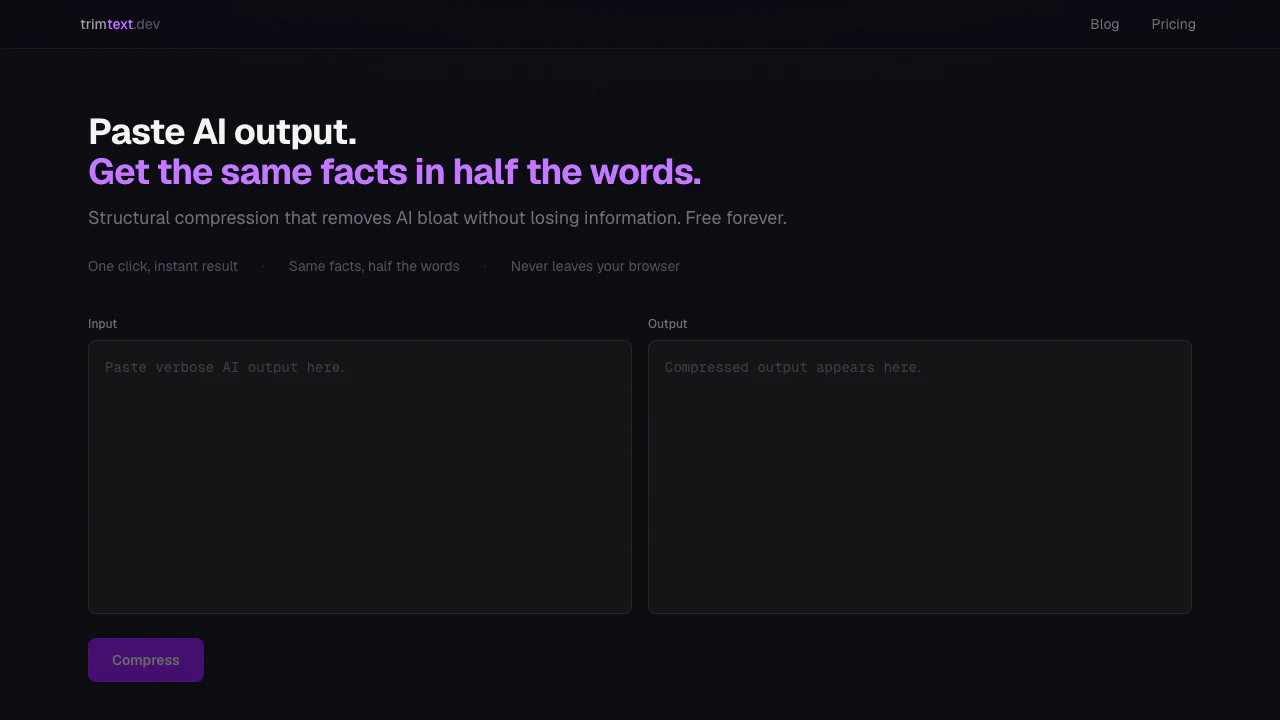Screen dimensions: 1280x720
Task: Click dot separator before "Never leaves"
Action: pos(485,266)
